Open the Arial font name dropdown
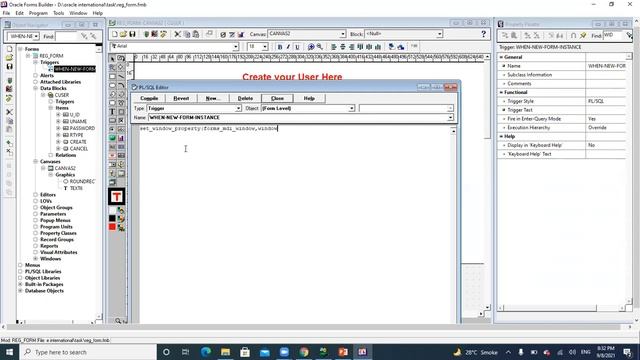The height and width of the screenshot is (360, 640). [x=236, y=47]
